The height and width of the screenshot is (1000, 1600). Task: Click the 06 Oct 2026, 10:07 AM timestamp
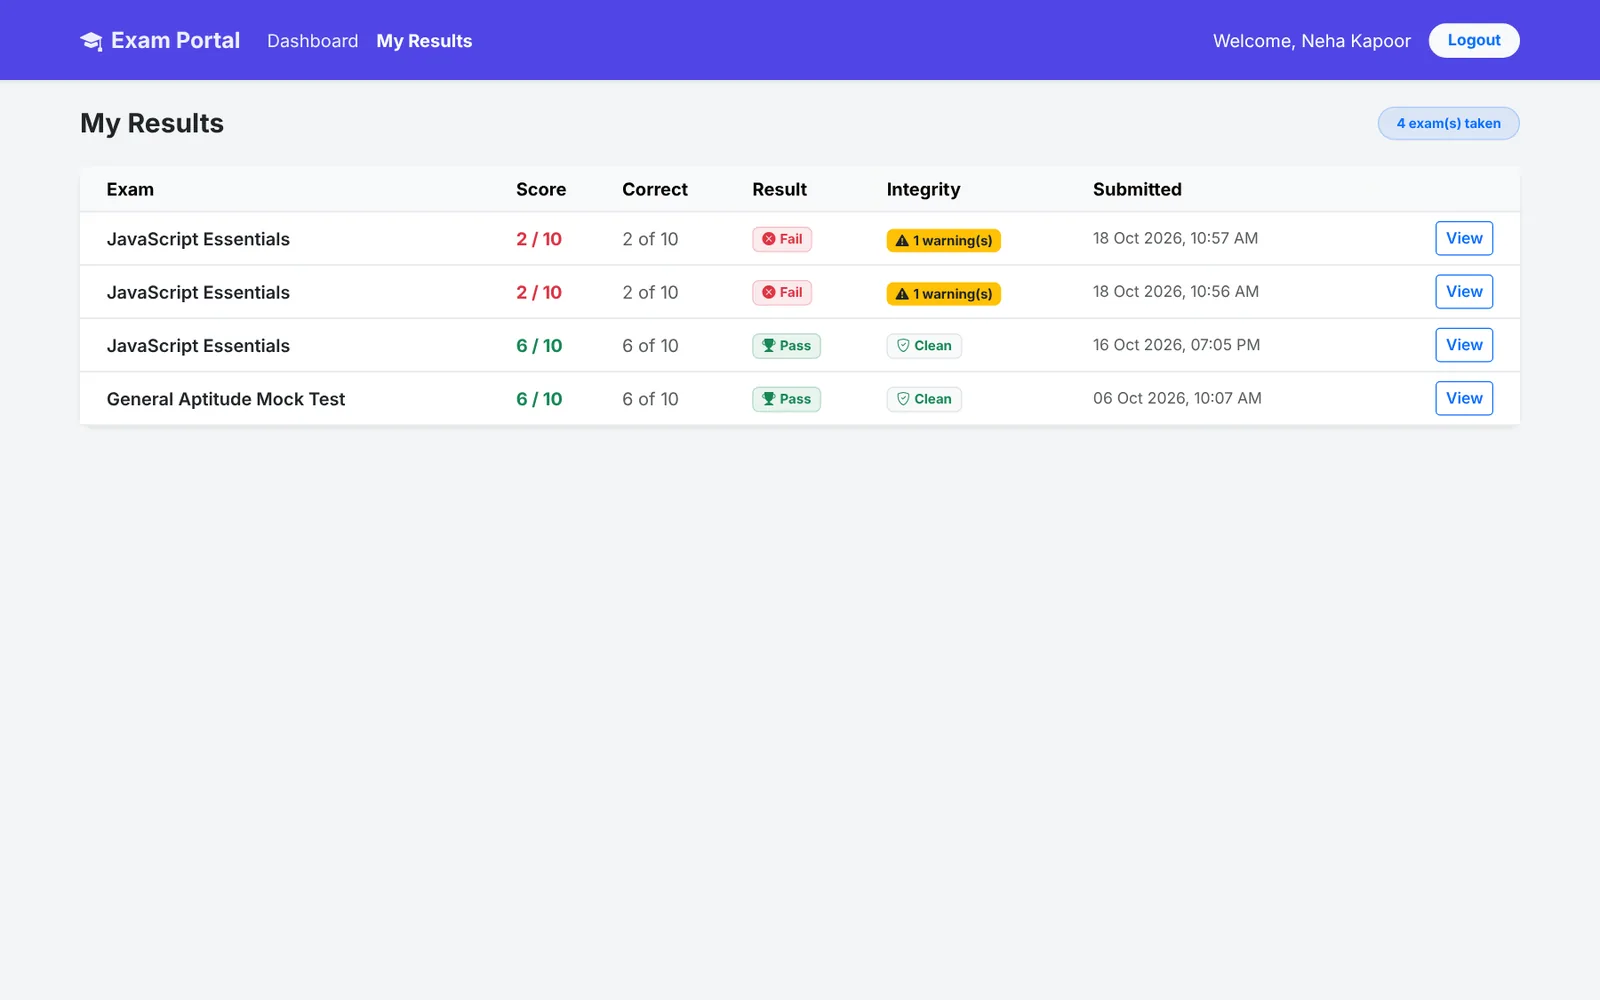[1177, 398]
